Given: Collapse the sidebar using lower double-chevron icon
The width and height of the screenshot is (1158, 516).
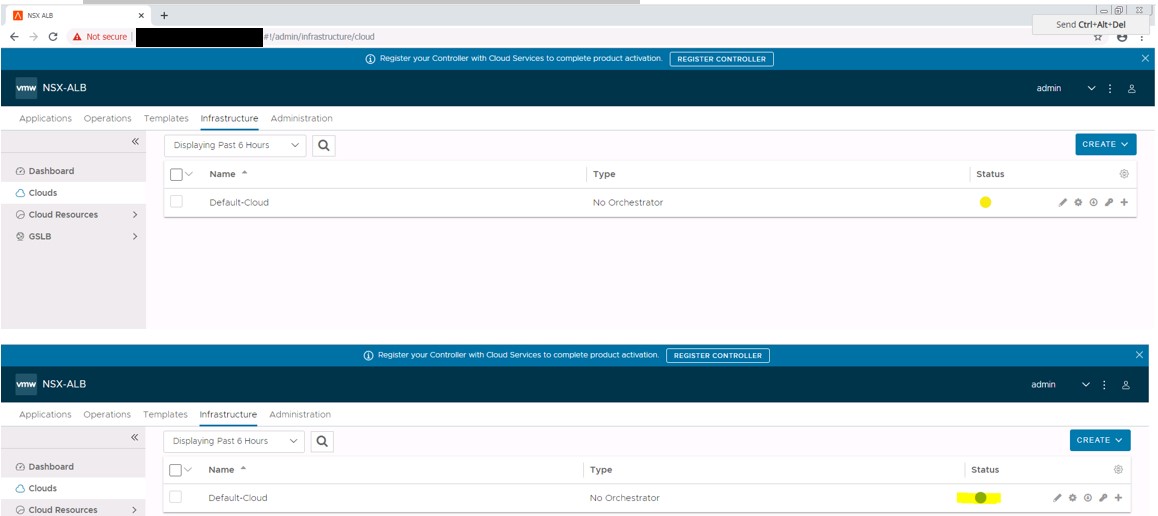Looking at the screenshot, I should (x=134, y=437).
